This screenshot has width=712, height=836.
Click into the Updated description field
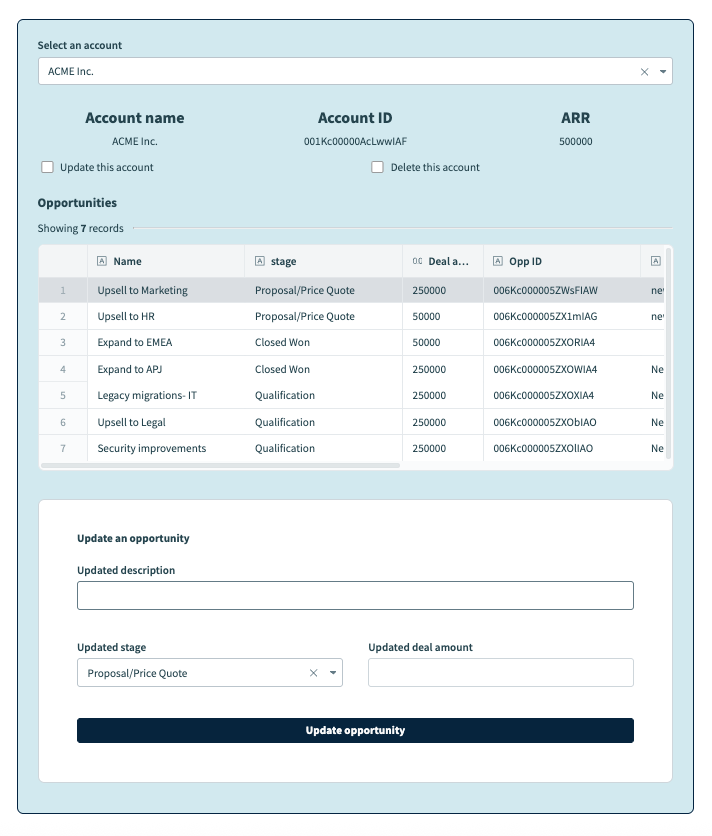point(355,595)
